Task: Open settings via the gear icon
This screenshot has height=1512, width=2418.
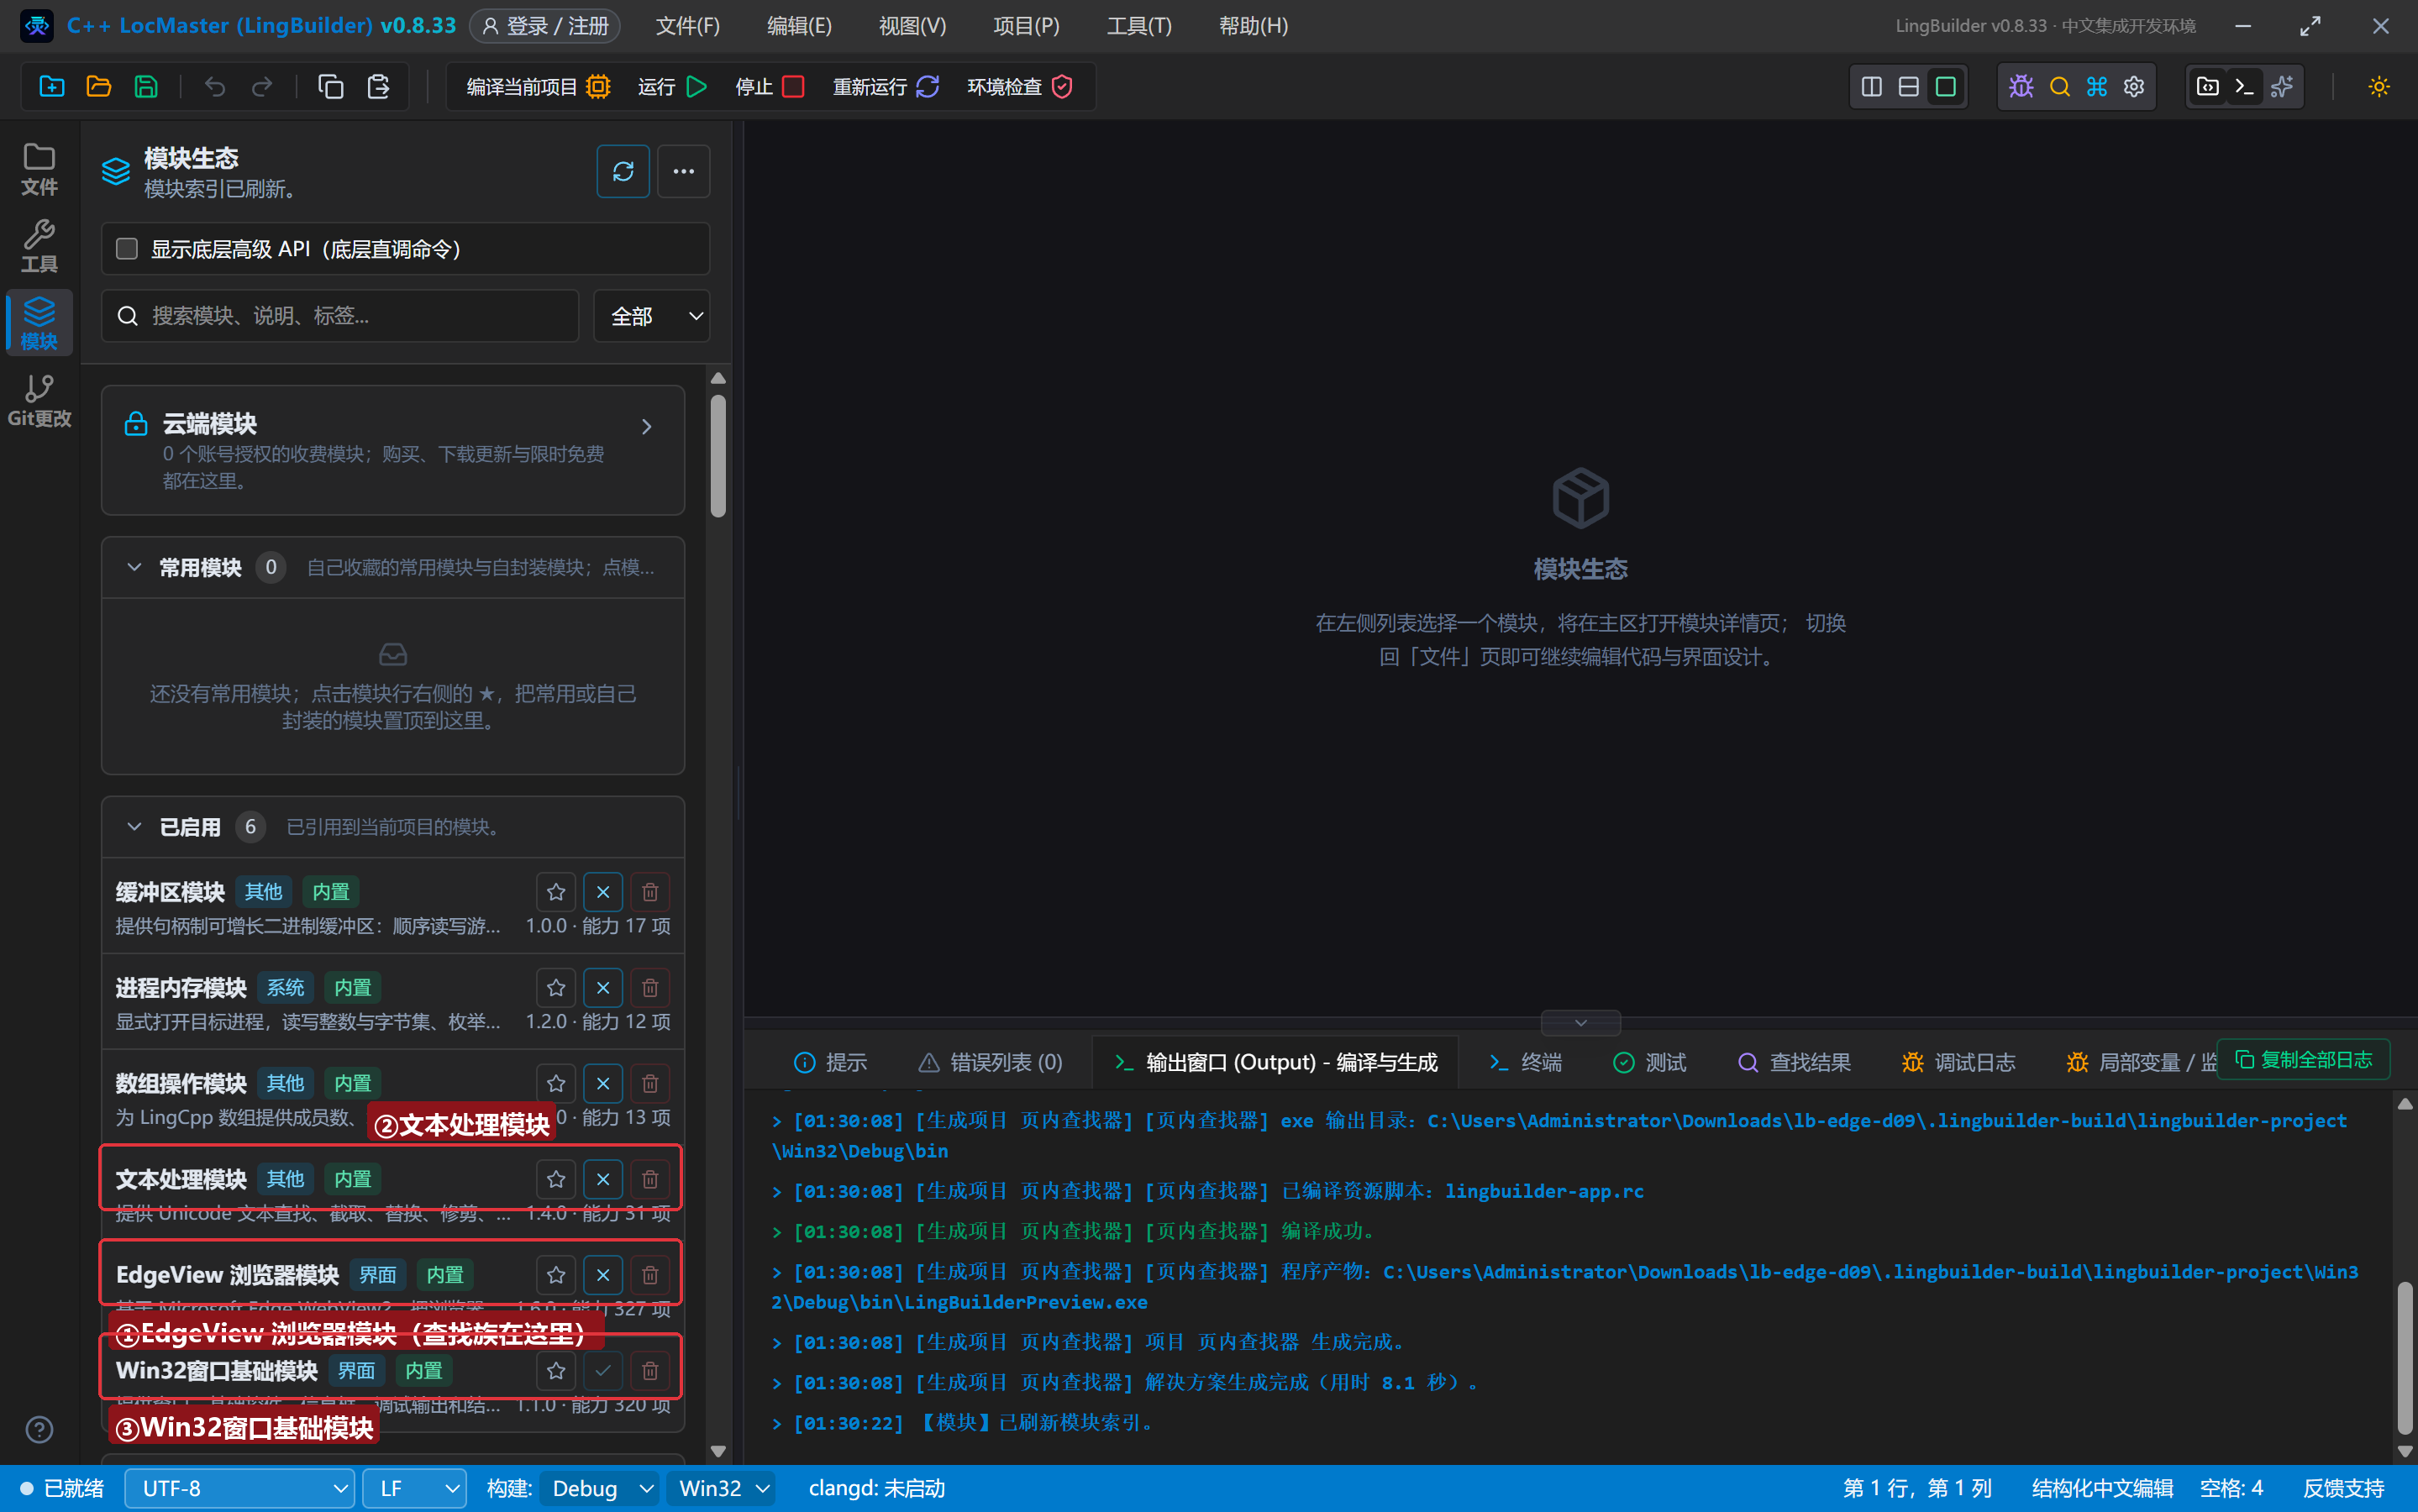Action: [x=2133, y=87]
